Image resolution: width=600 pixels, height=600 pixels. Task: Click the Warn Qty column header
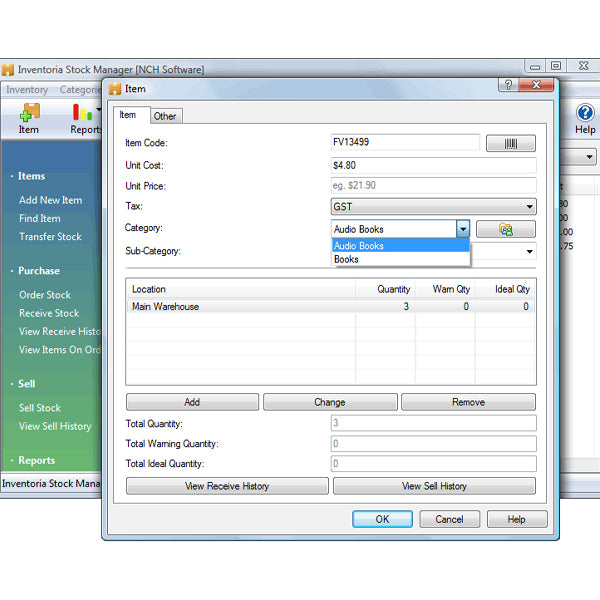click(x=446, y=289)
